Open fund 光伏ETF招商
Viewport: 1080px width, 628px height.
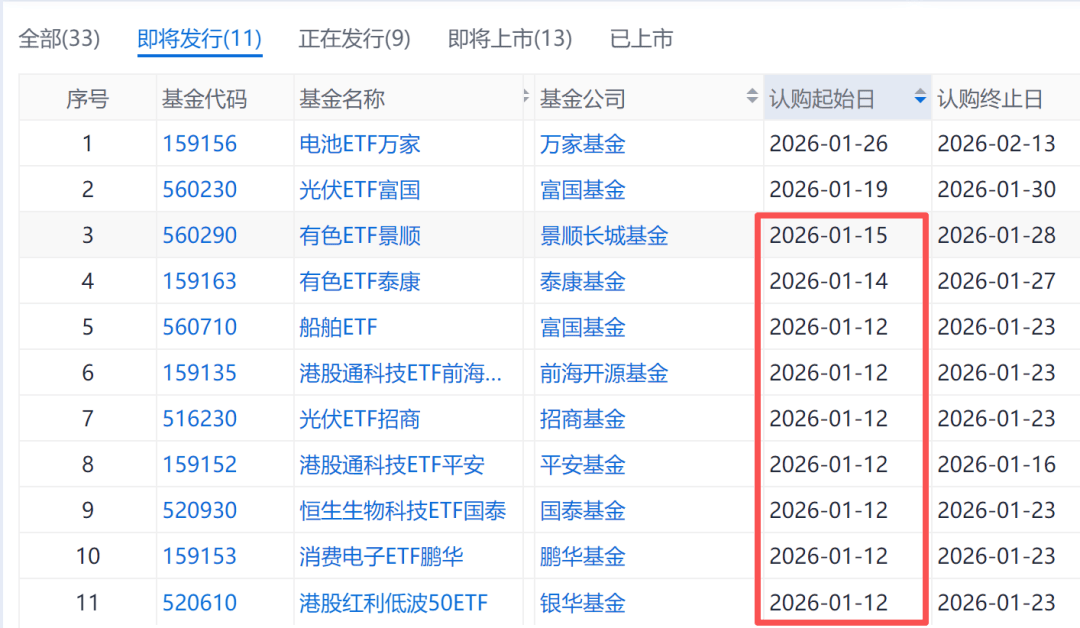360,419
